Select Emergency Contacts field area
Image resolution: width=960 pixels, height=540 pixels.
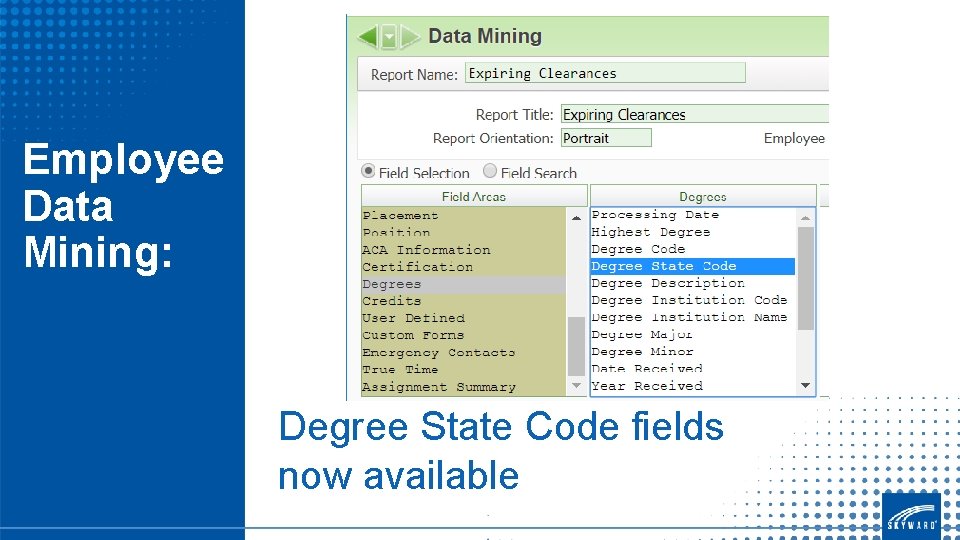coord(463,353)
